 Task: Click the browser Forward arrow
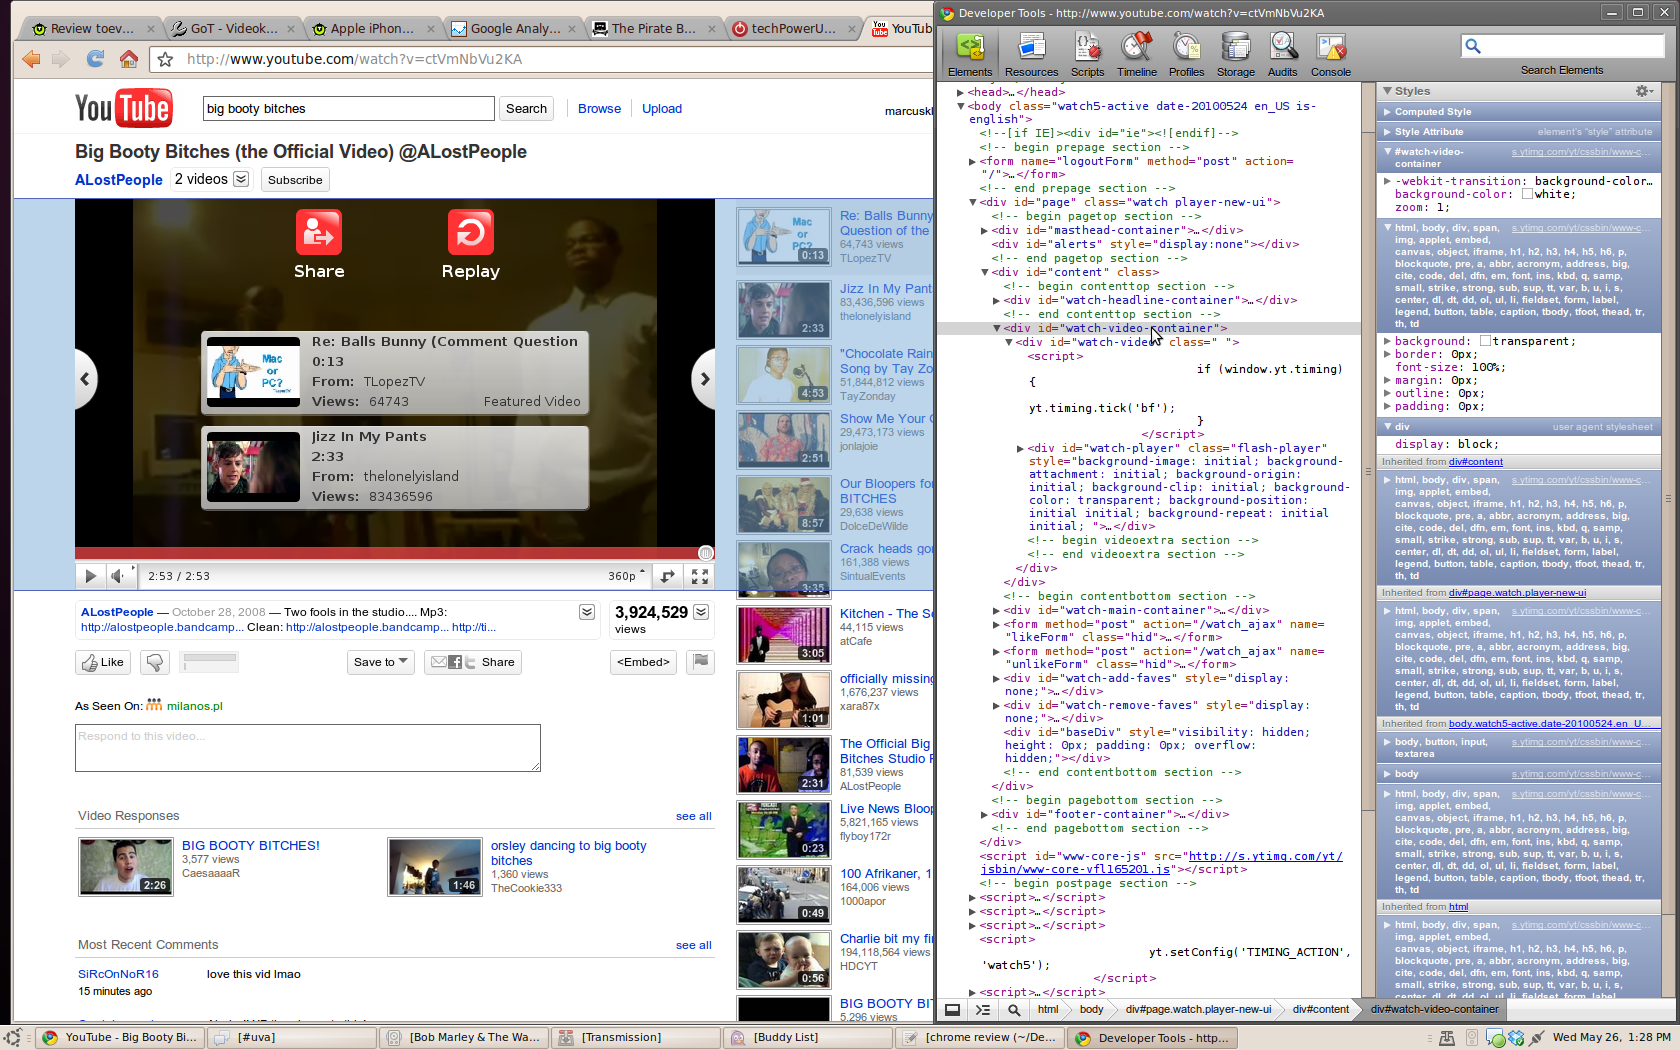coord(62,59)
